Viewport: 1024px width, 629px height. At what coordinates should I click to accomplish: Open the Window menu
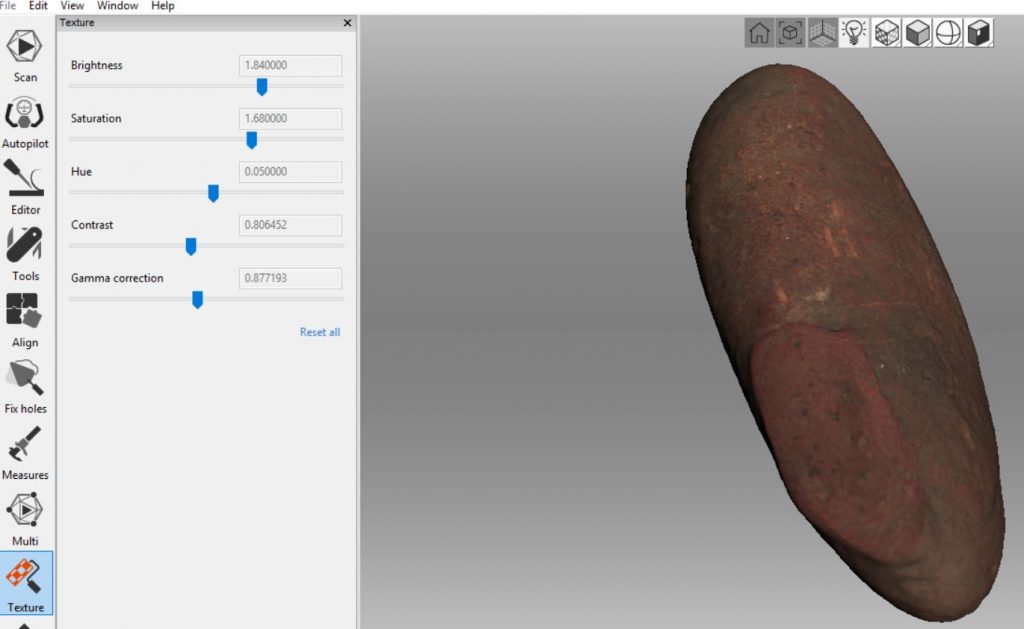pos(117,6)
